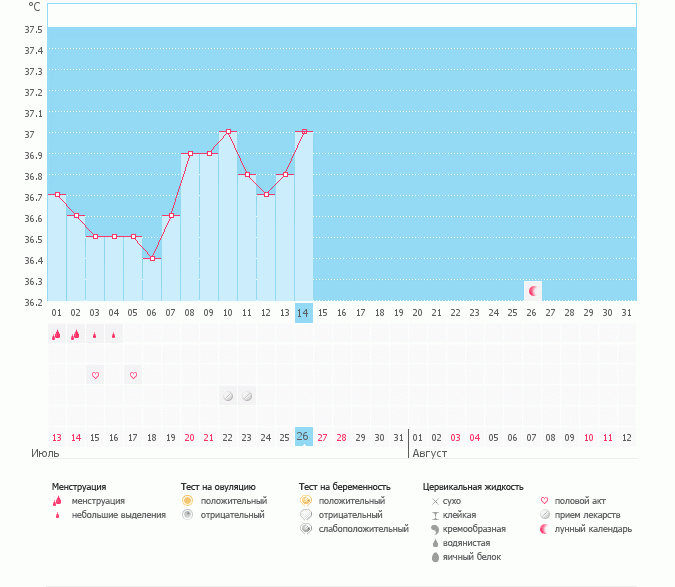
Task: Click the temperature point on cycle day 06
Action: 152,258
